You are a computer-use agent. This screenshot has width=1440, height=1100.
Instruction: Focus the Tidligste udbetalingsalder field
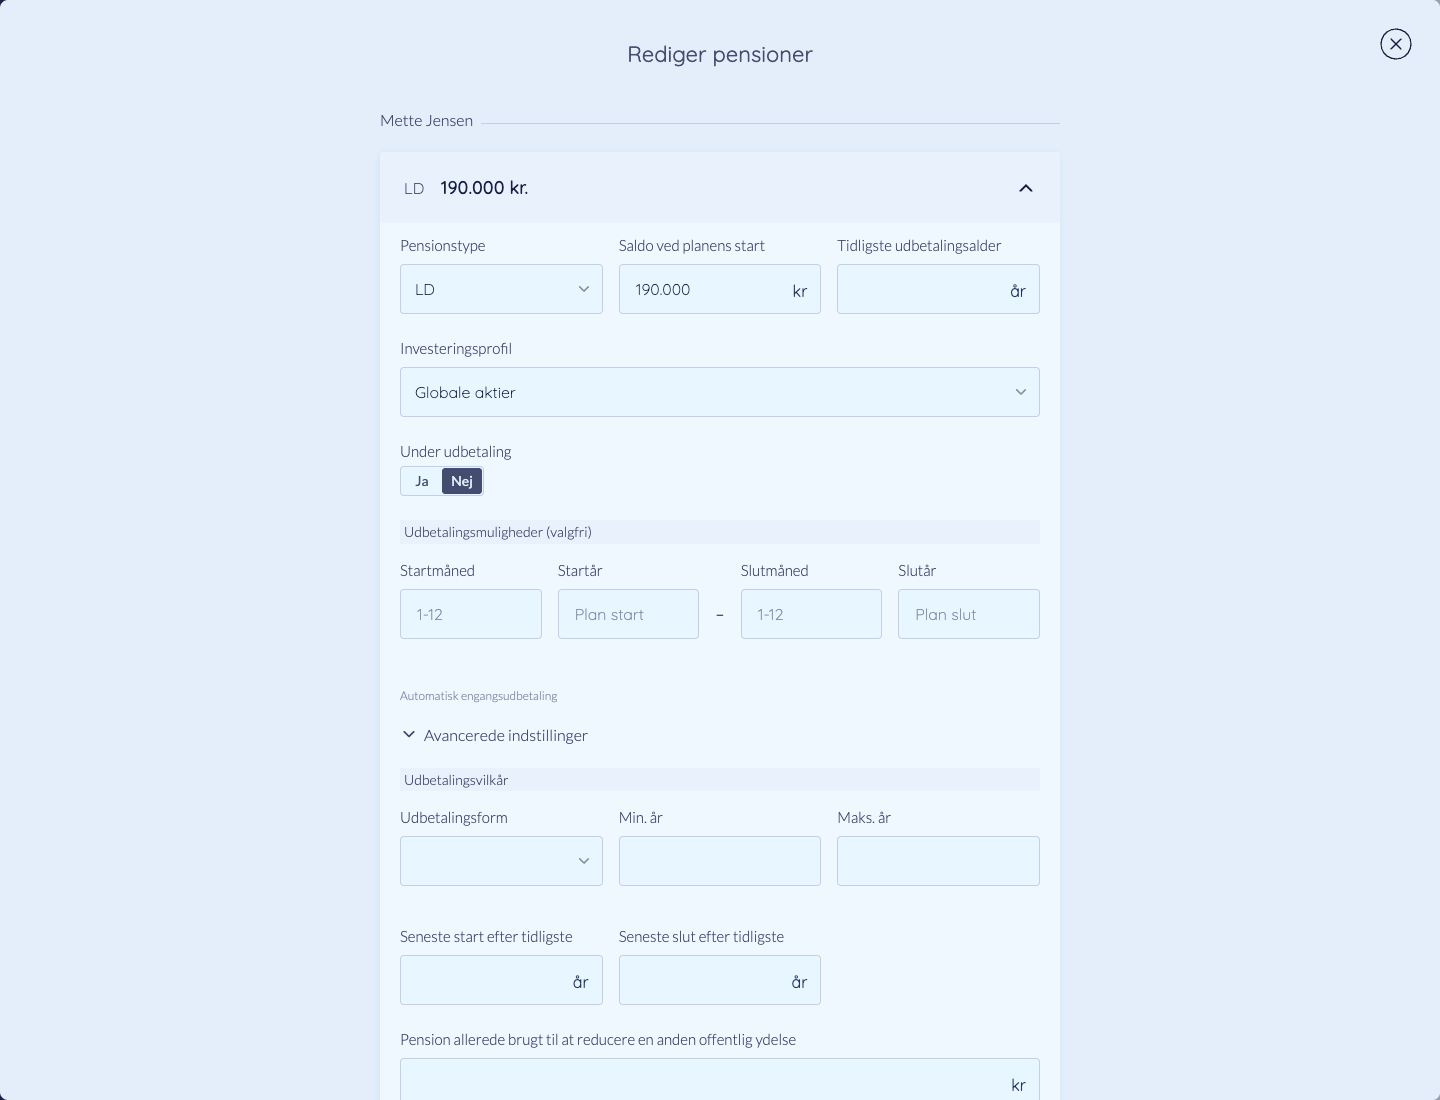pyautogui.click(x=938, y=289)
